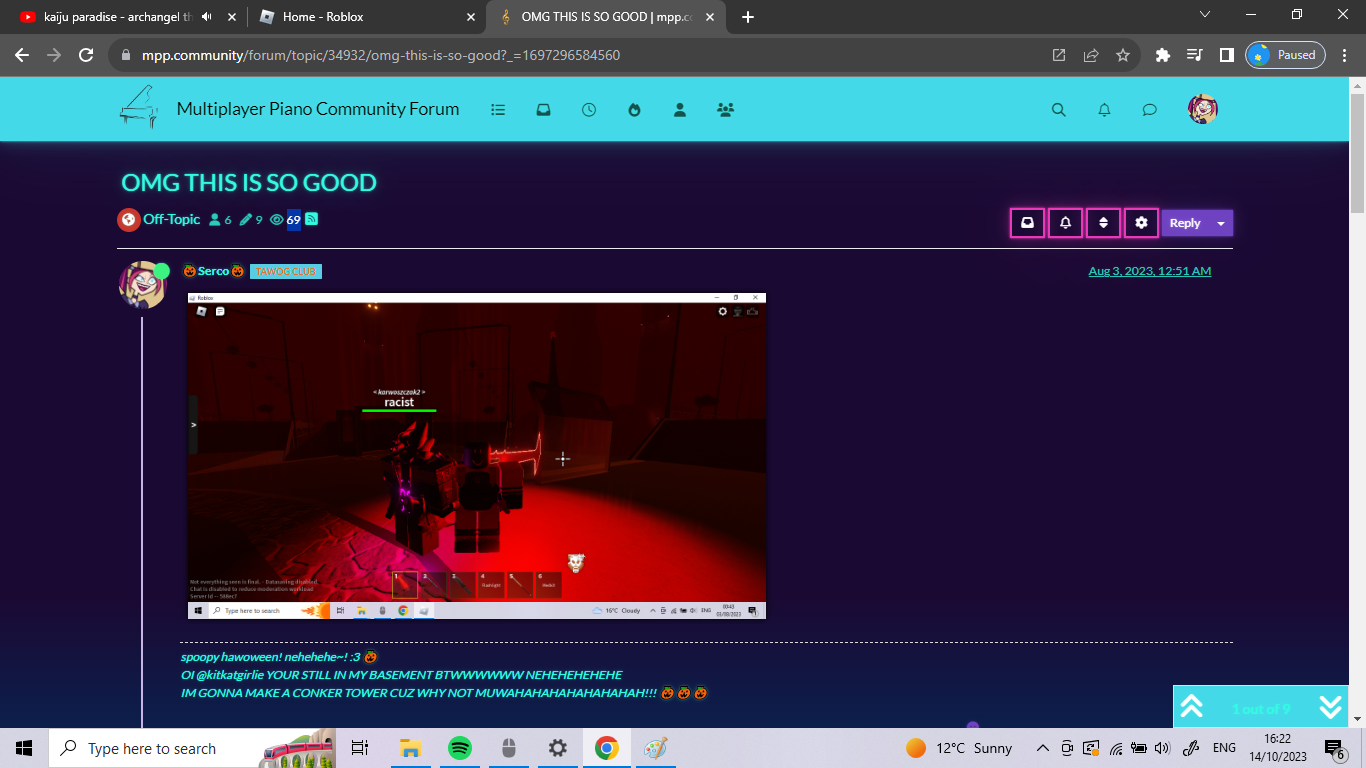Open volume control in system tray
Screen dimensions: 1366x768
tap(1163, 748)
